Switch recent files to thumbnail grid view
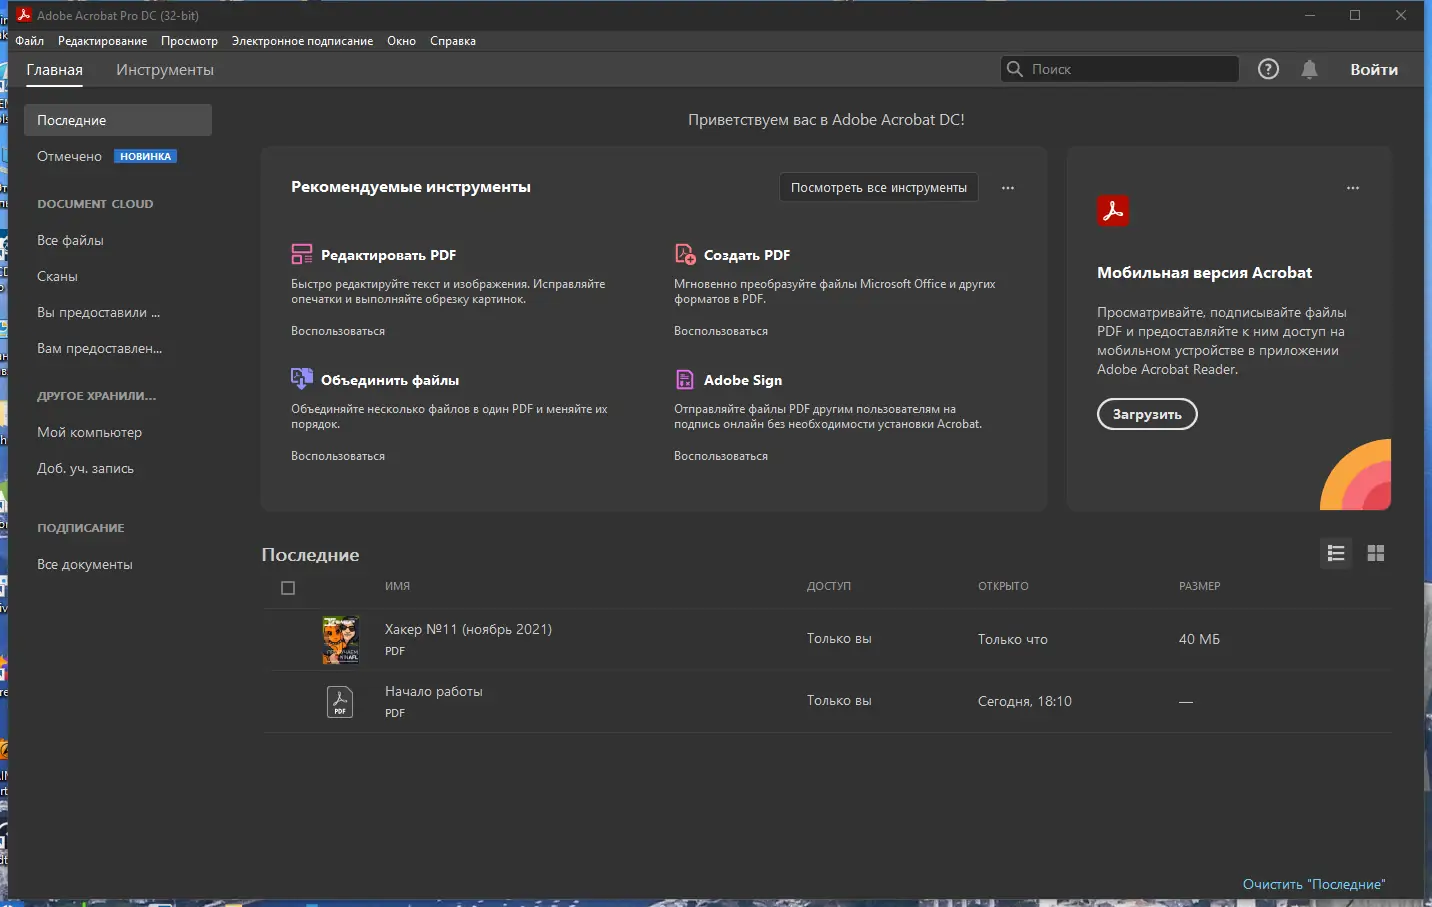Screen dimensions: 1432x907 [1376, 553]
